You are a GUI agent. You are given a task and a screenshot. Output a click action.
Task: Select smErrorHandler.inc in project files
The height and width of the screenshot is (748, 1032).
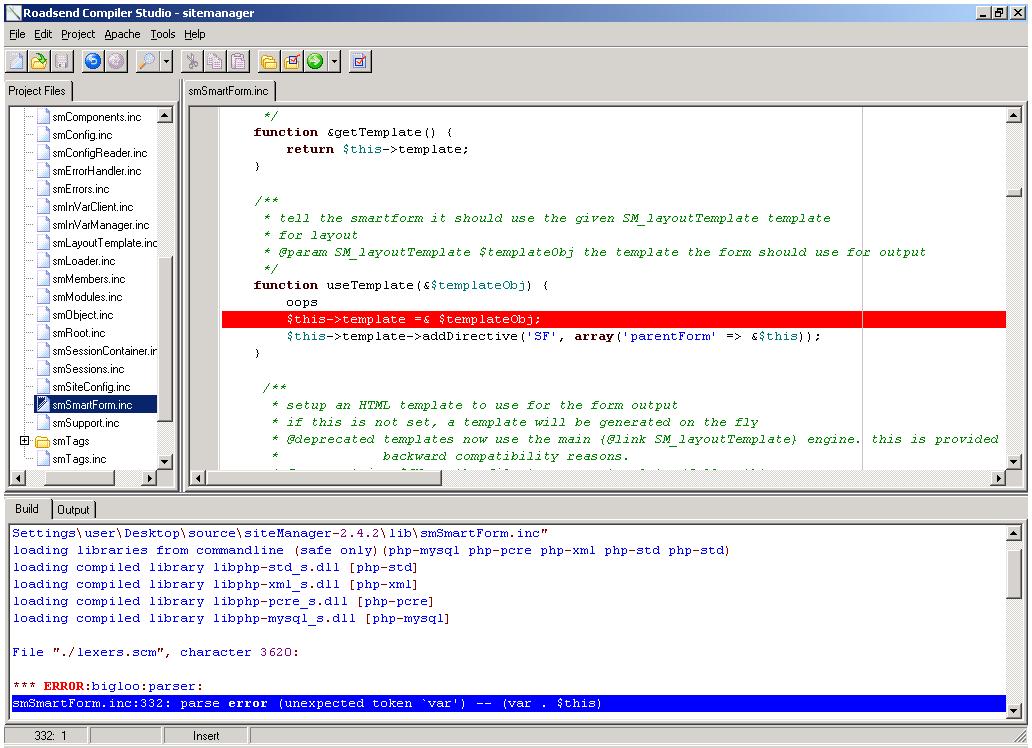tap(97, 171)
